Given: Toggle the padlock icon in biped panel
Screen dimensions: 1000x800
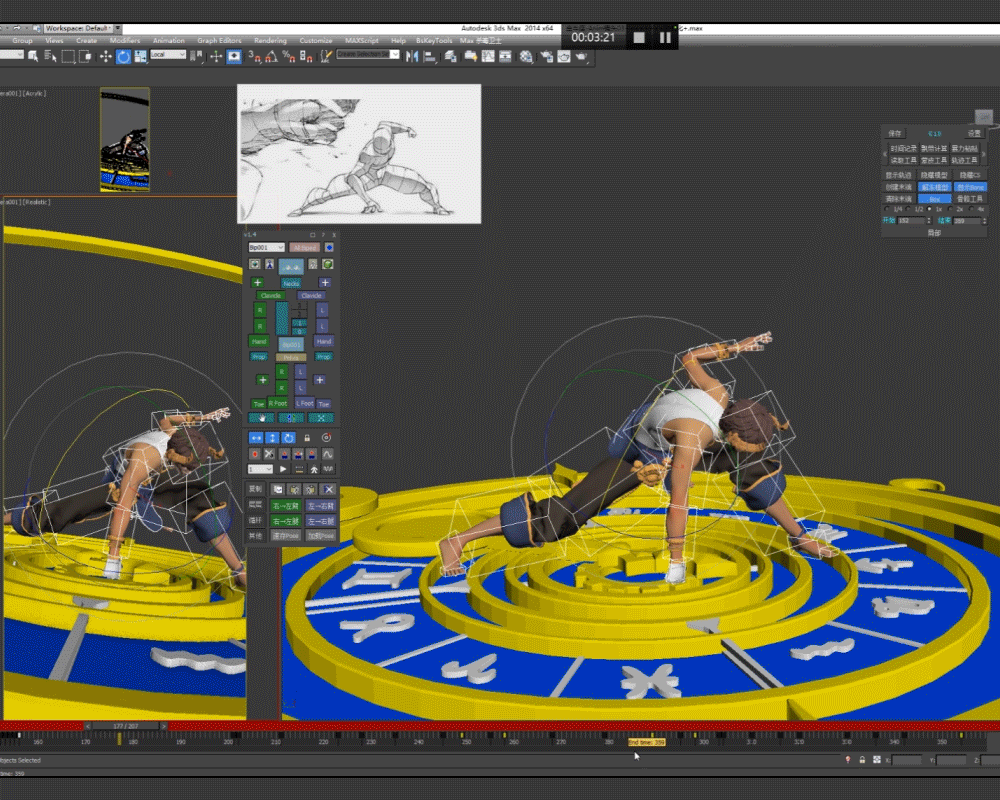Looking at the screenshot, I should tap(307, 438).
